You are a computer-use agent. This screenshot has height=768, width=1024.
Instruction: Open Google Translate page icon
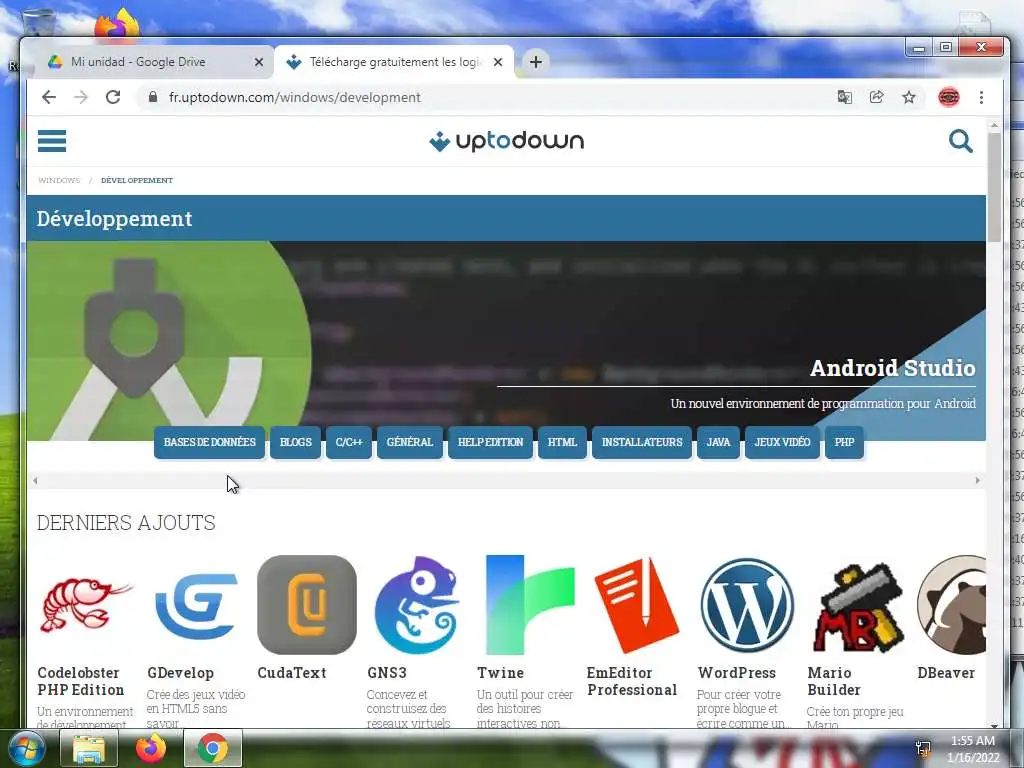(x=844, y=97)
